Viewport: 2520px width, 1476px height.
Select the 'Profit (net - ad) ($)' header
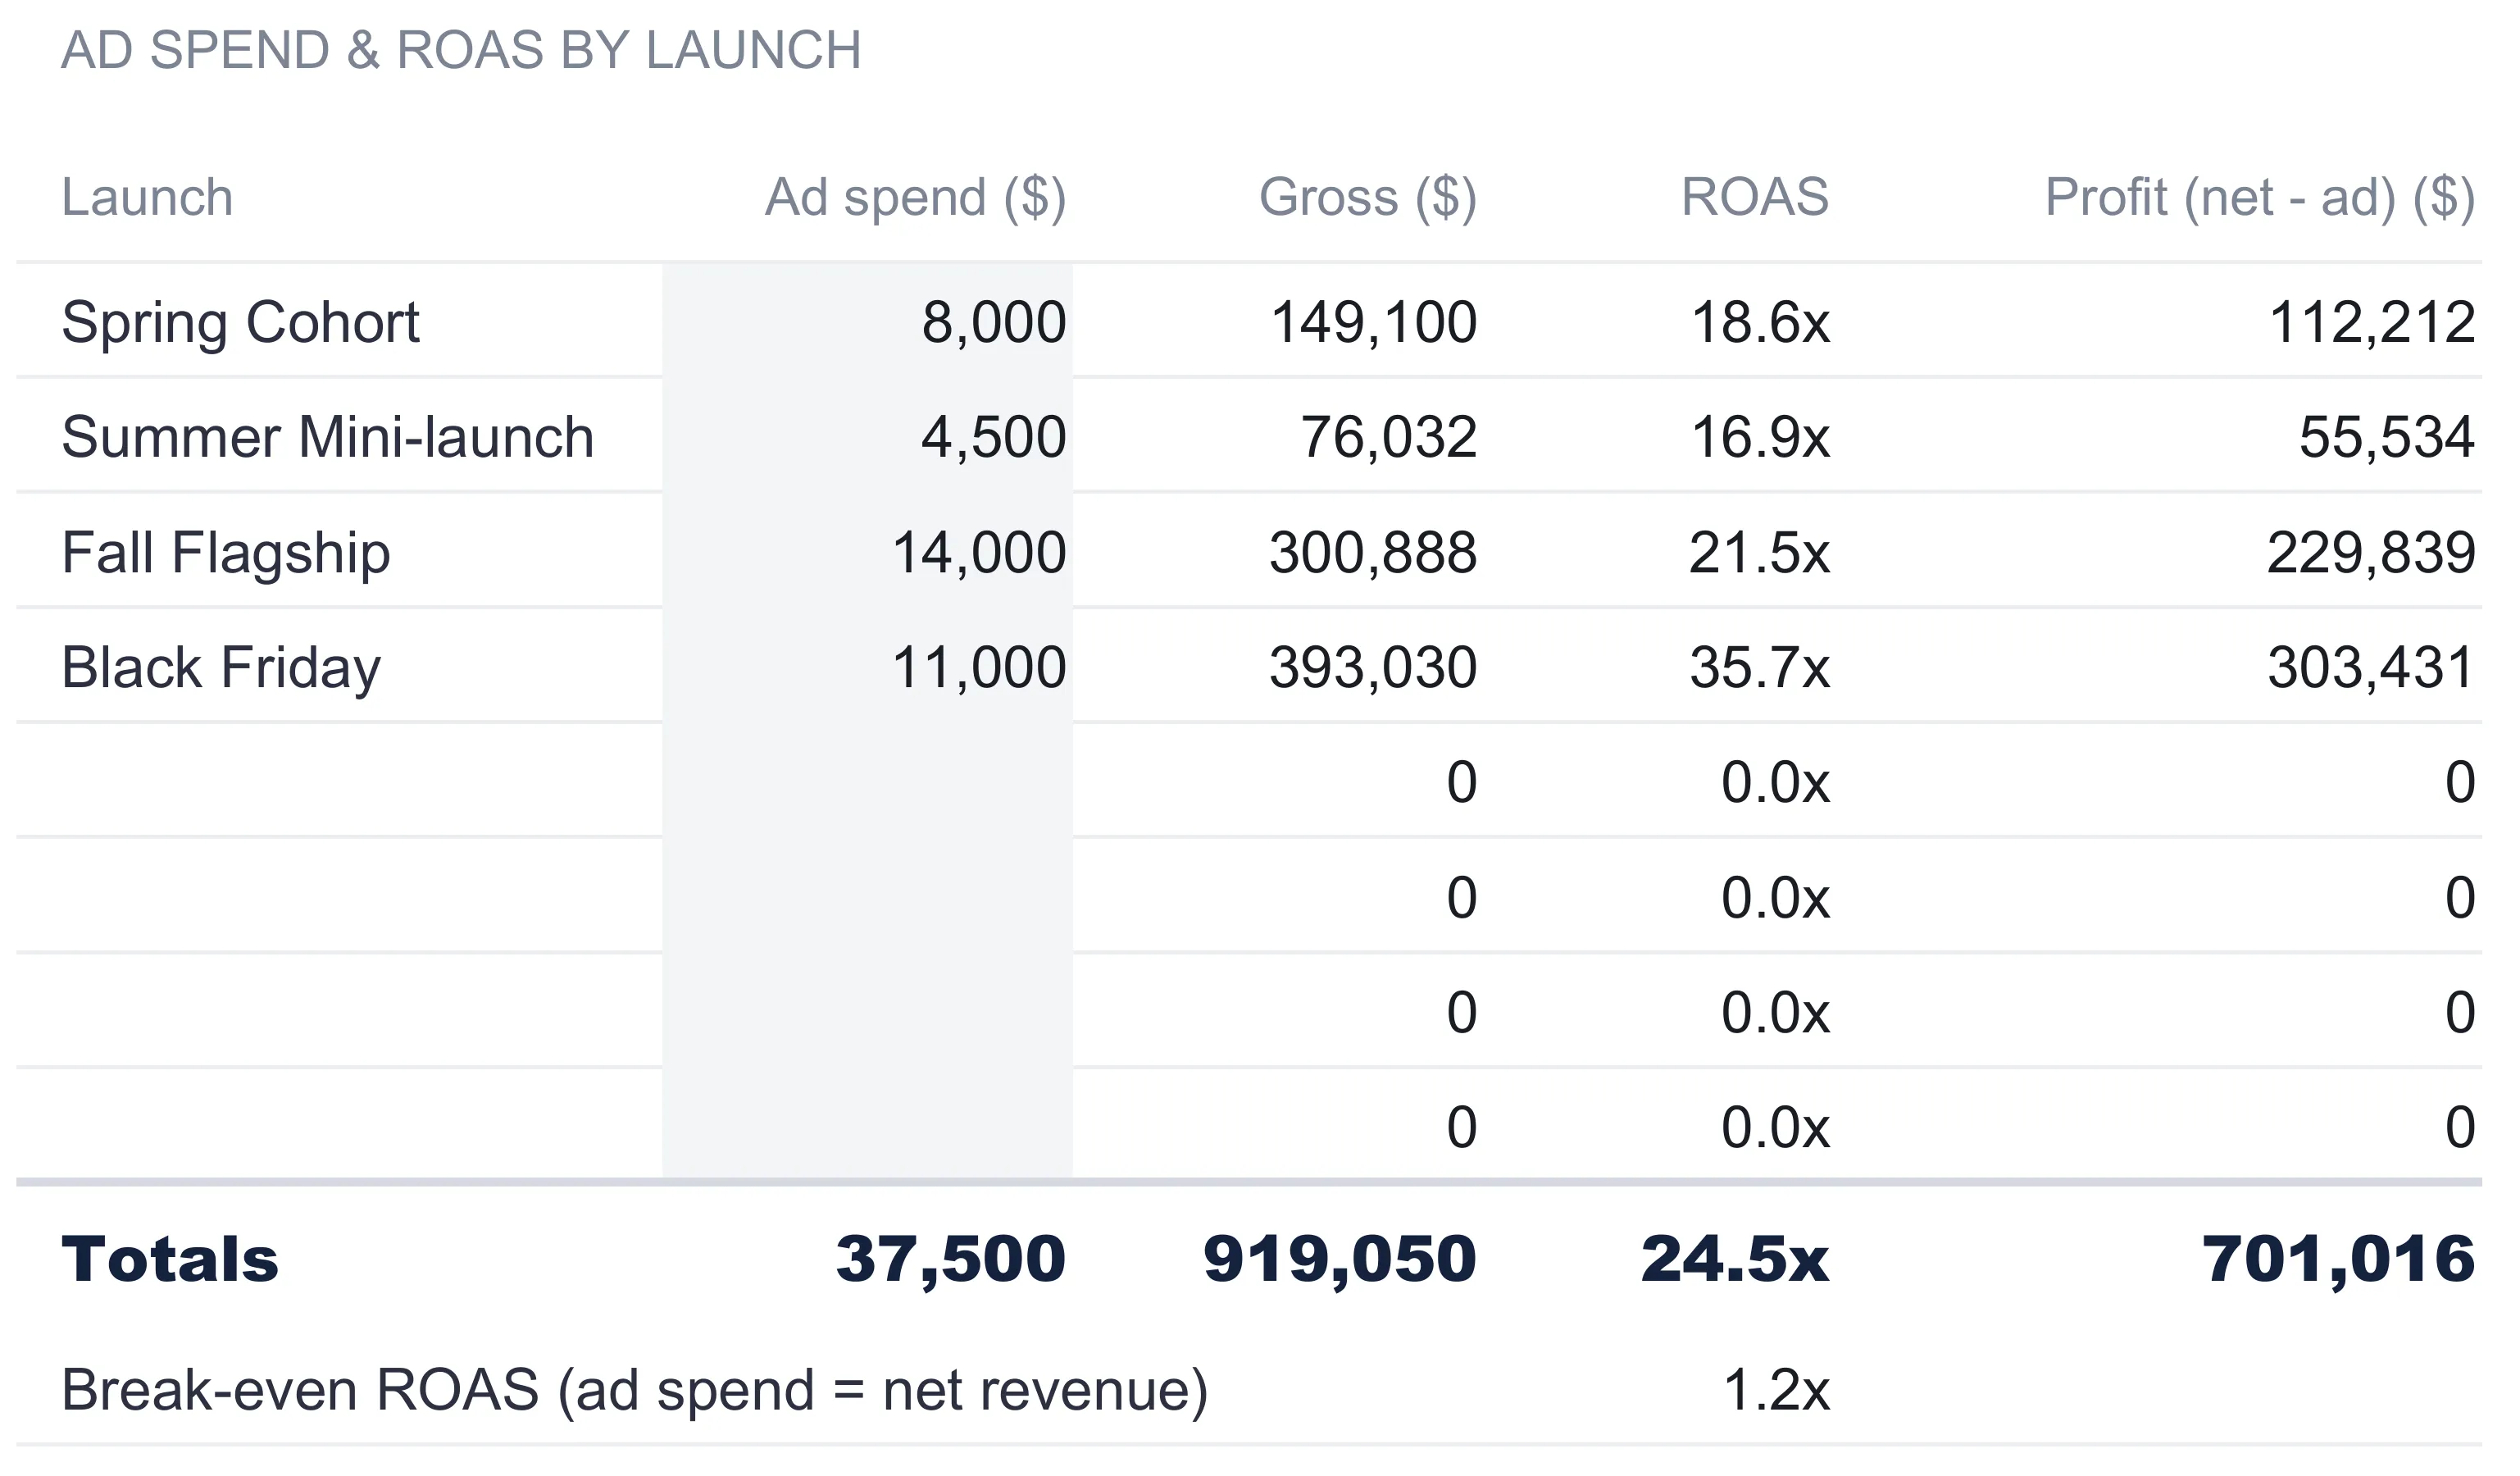(x=2260, y=197)
